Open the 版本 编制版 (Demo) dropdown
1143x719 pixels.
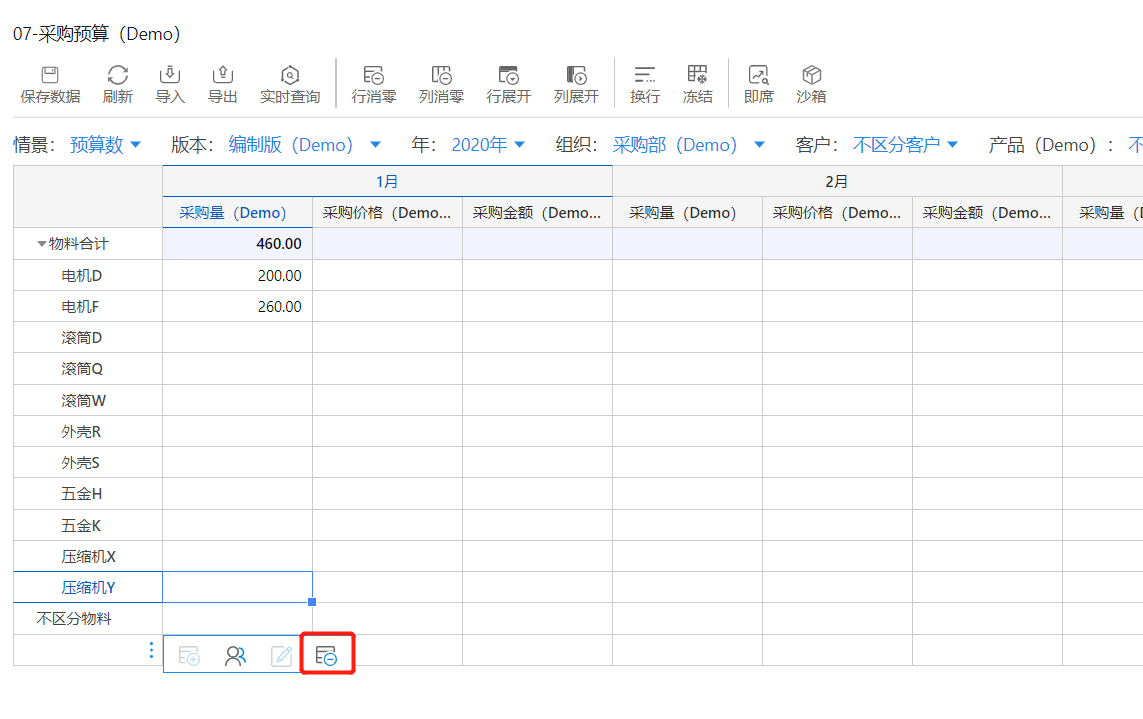click(x=304, y=145)
